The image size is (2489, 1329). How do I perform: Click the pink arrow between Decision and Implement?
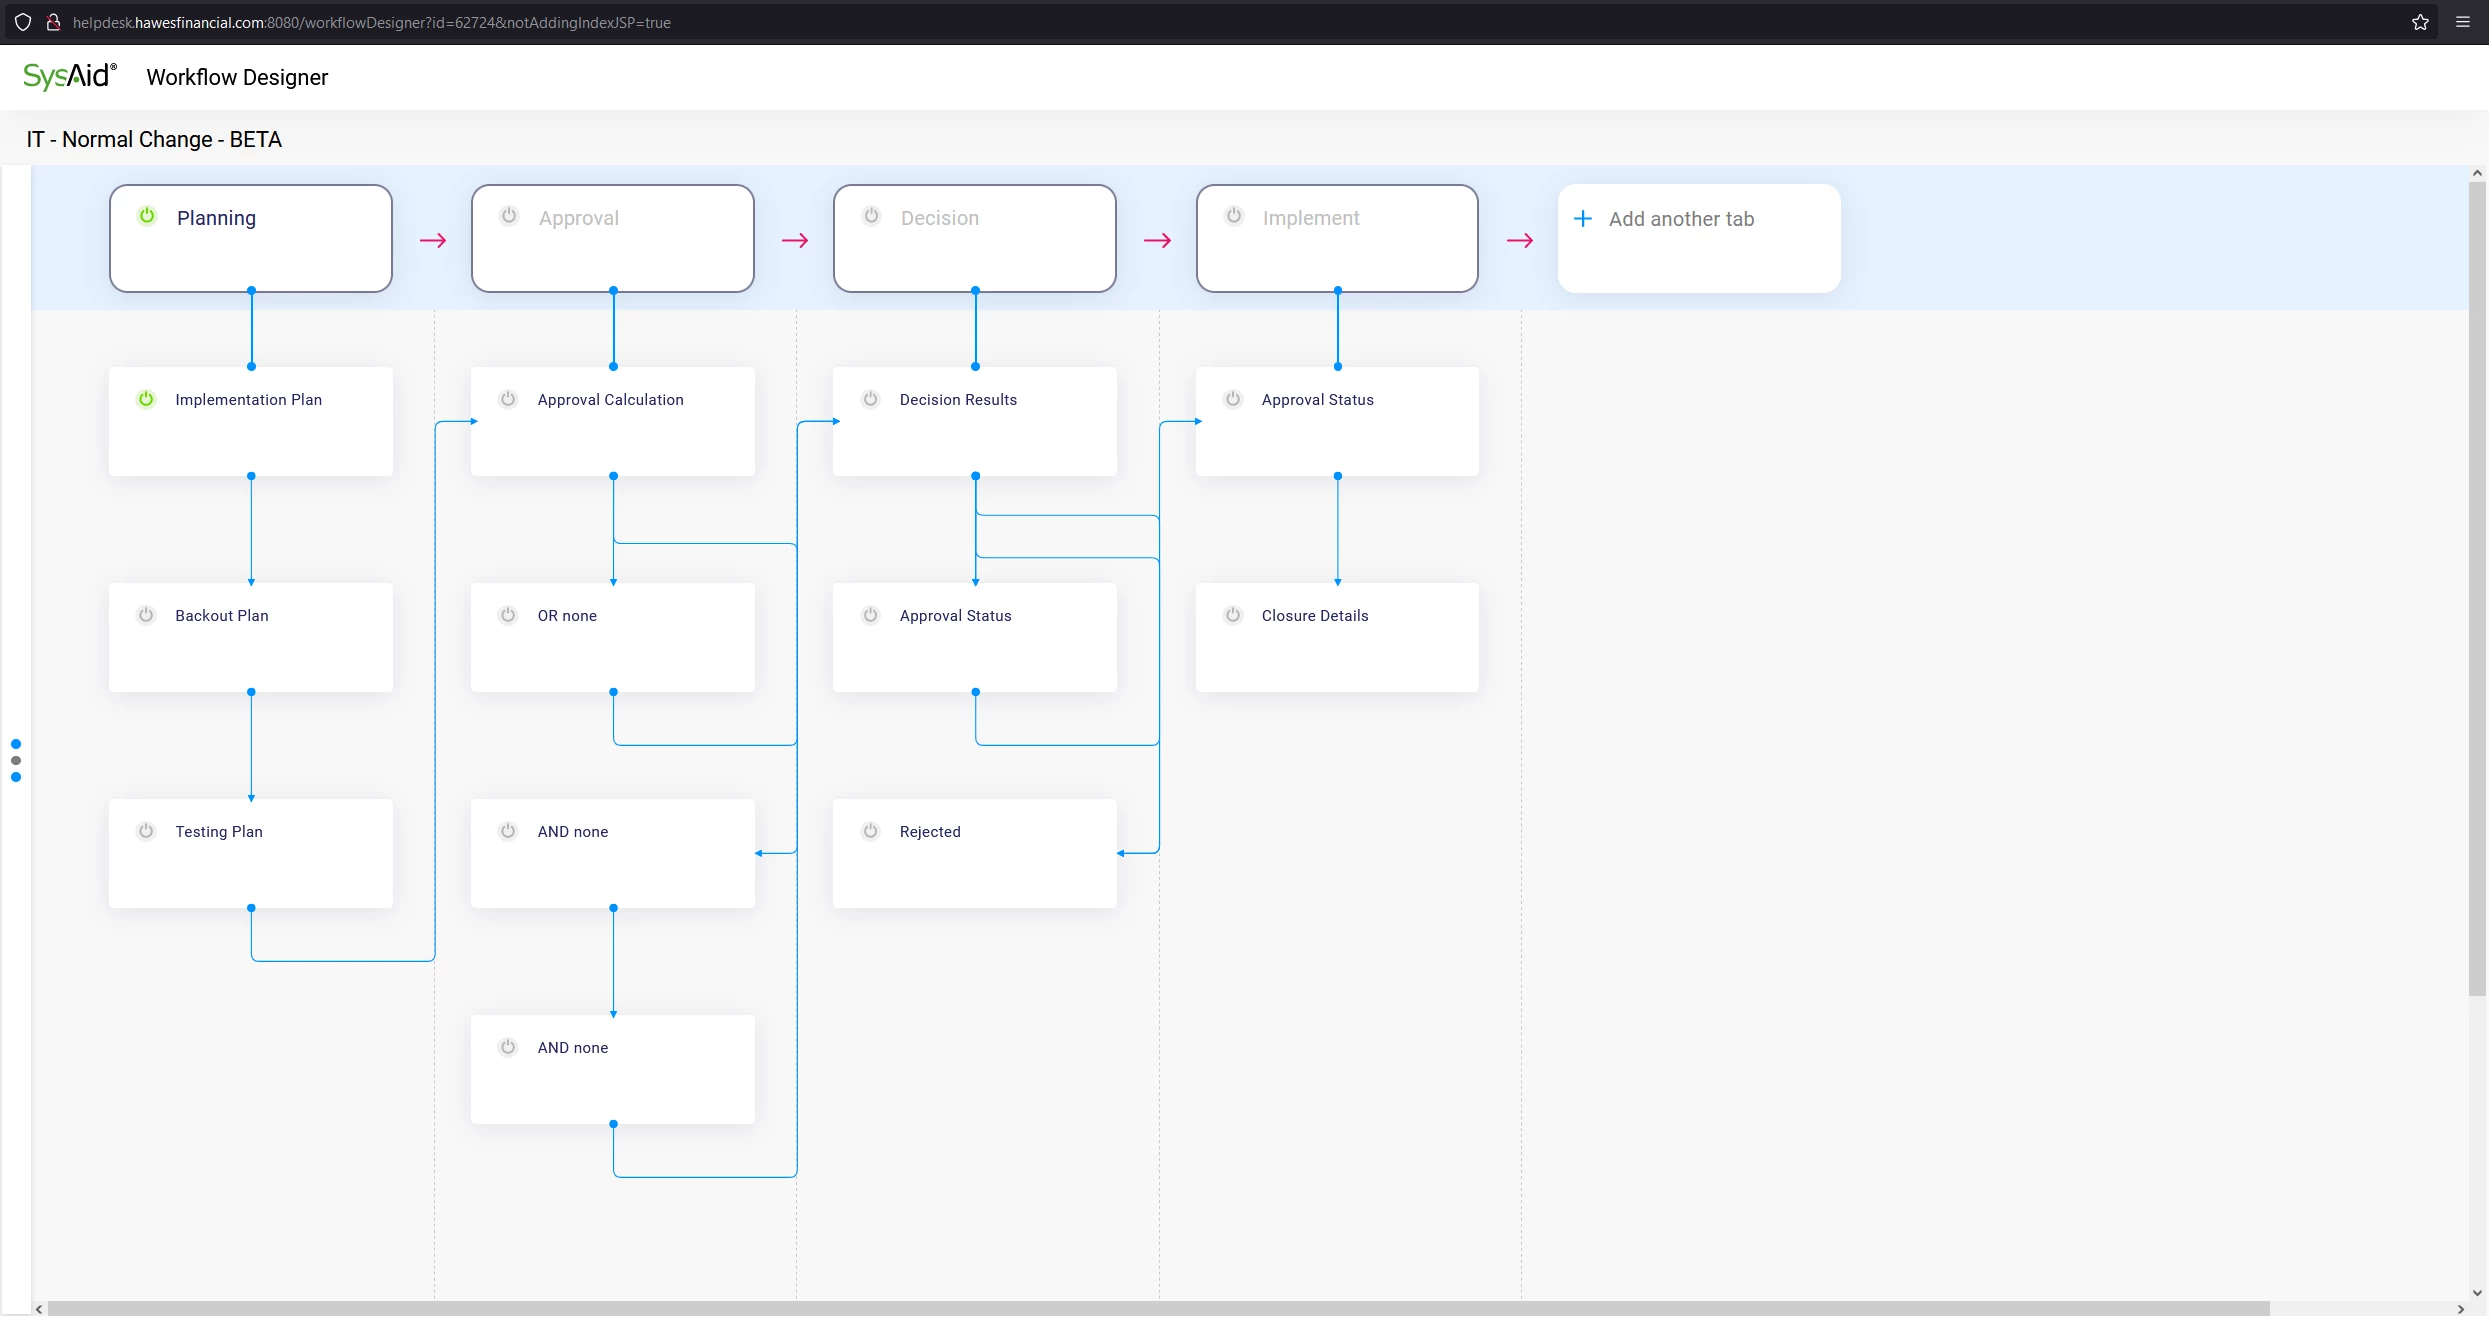[x=1157, y=239]
